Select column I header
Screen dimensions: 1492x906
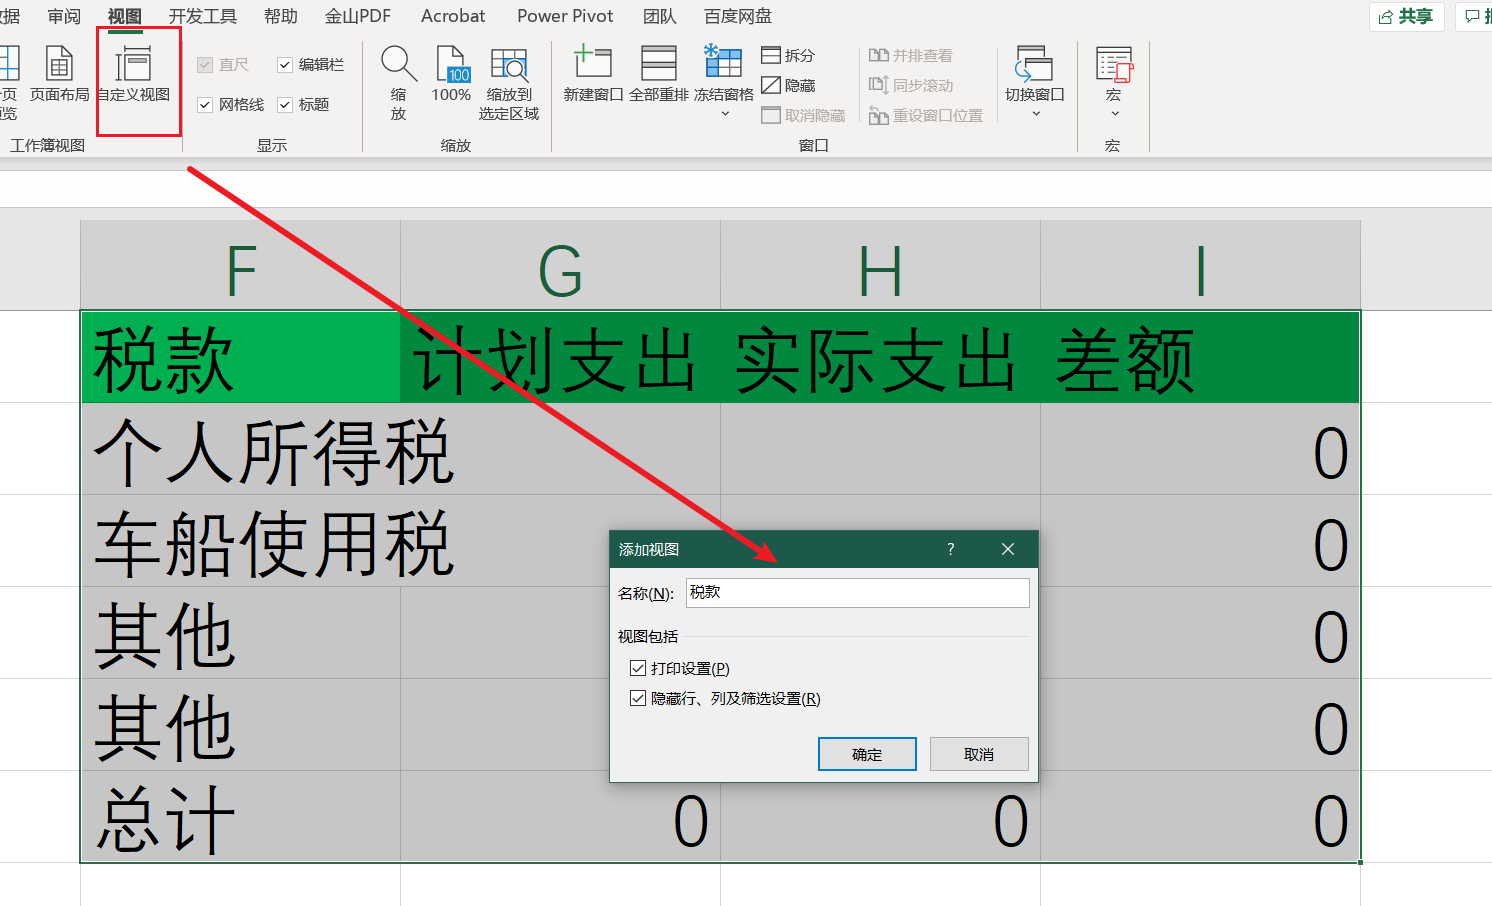[1200, 265]
